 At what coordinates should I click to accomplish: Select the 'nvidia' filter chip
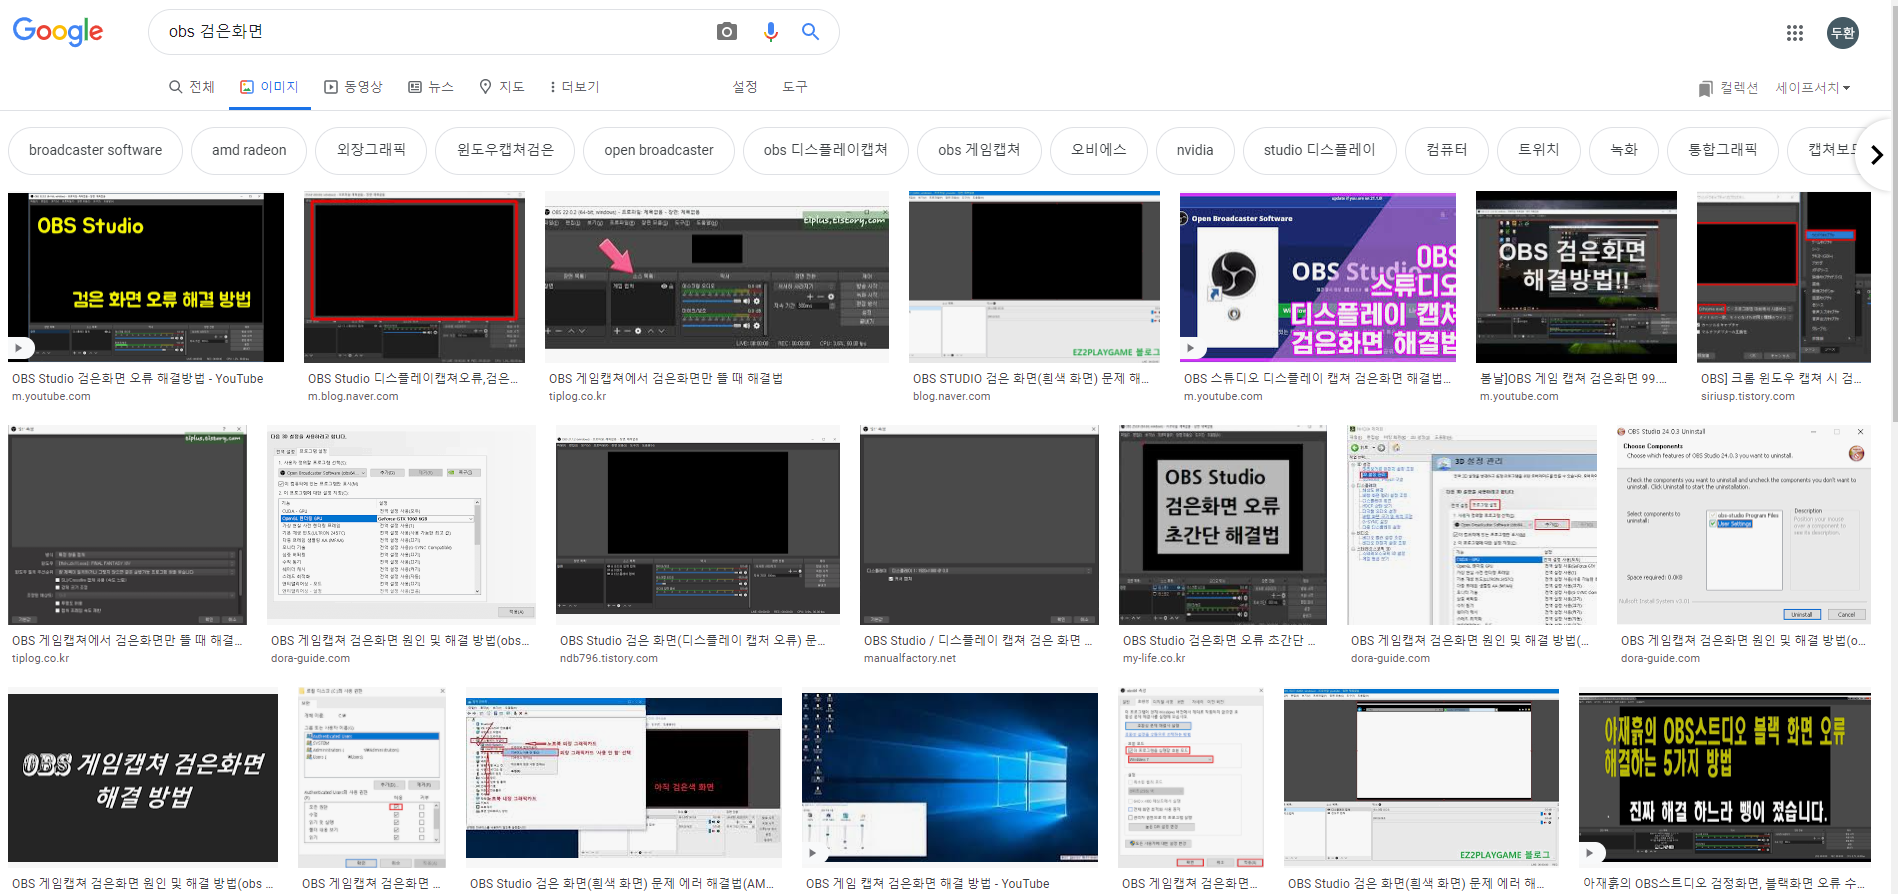[x=1194, y=150]
